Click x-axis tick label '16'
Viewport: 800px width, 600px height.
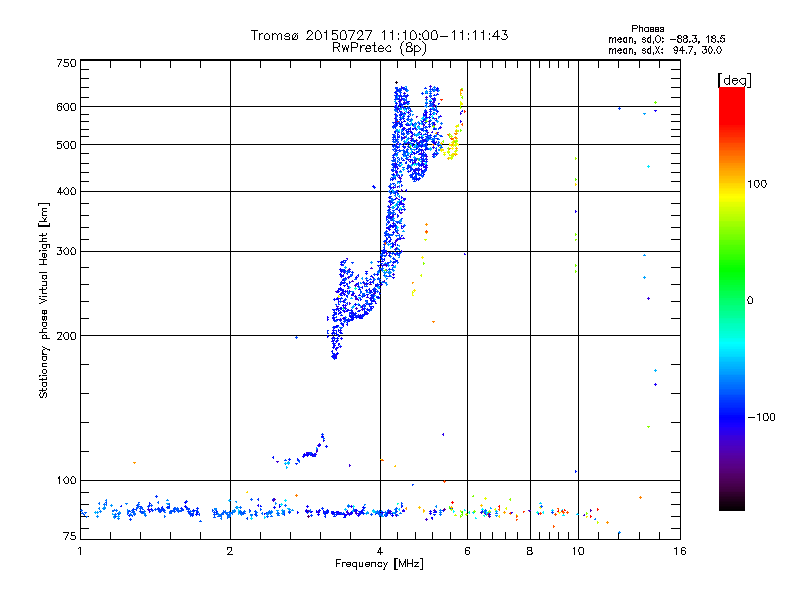click(x=680, y=551)
